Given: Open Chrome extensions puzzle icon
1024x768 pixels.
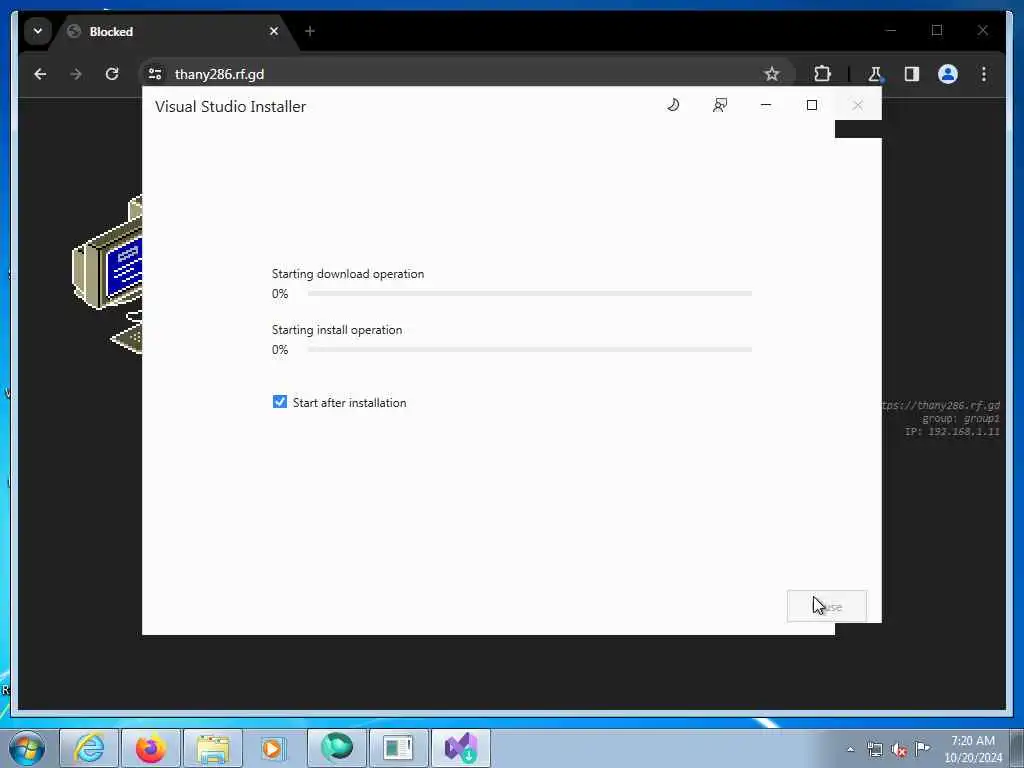Looking at the screenshot, I should tap(822, 74).
